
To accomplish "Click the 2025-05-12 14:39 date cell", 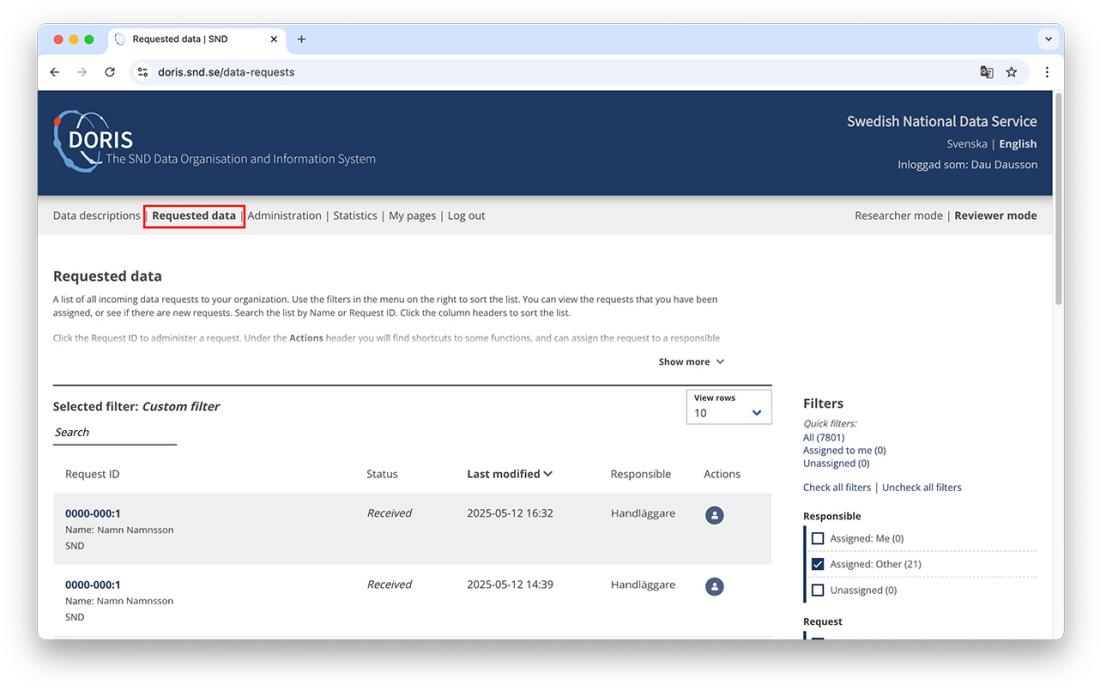I will point(510,585).
